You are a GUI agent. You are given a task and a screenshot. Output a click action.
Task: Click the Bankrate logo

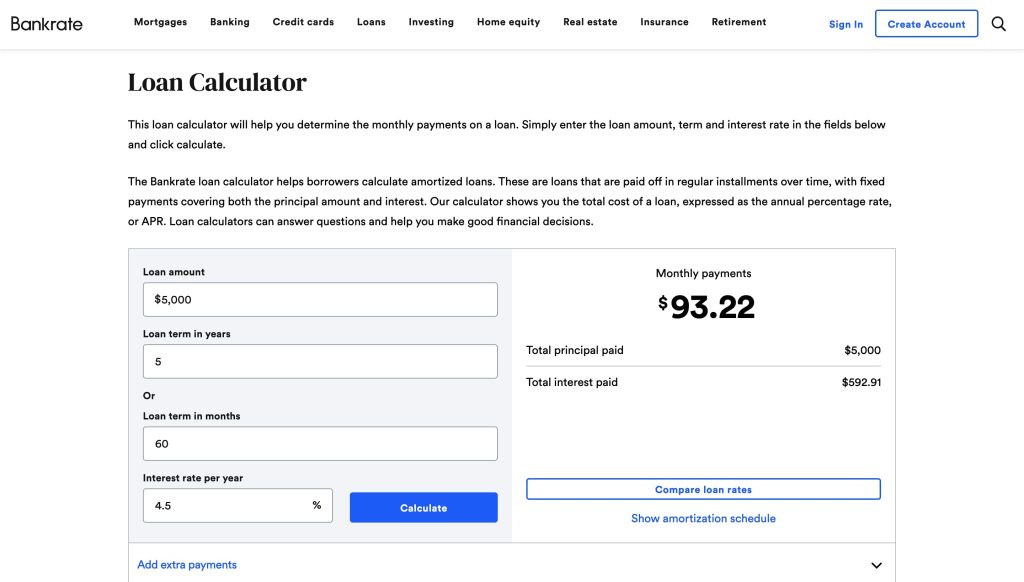click(x=46, y=24)
